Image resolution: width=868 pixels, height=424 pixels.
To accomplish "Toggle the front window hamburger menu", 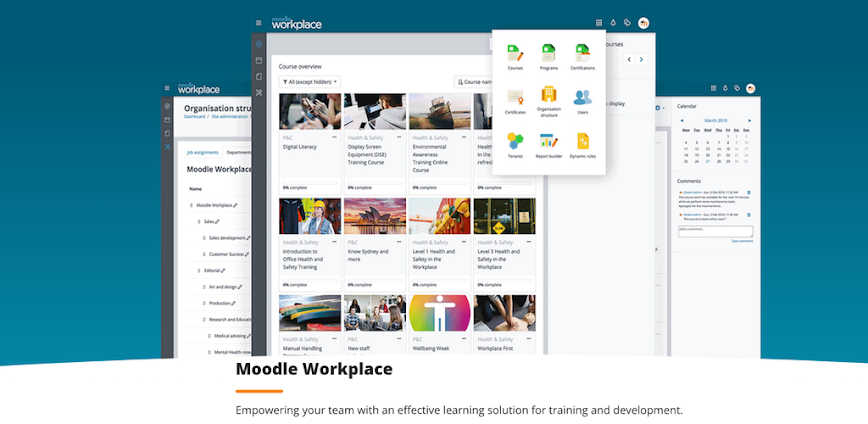I will [258, 22].
